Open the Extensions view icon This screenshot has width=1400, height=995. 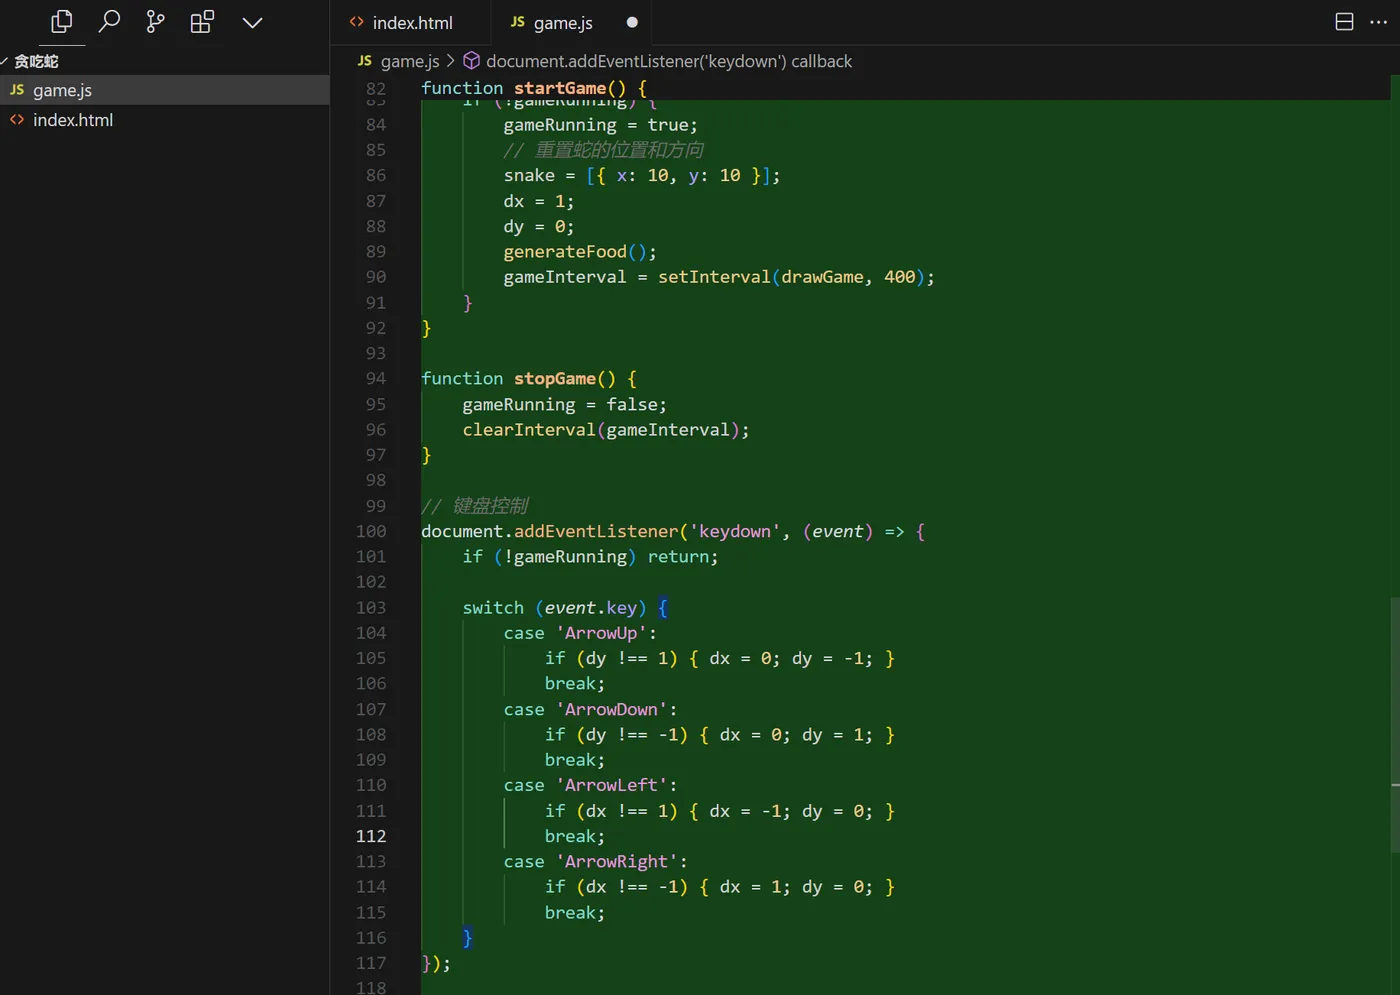coord(202,21)
